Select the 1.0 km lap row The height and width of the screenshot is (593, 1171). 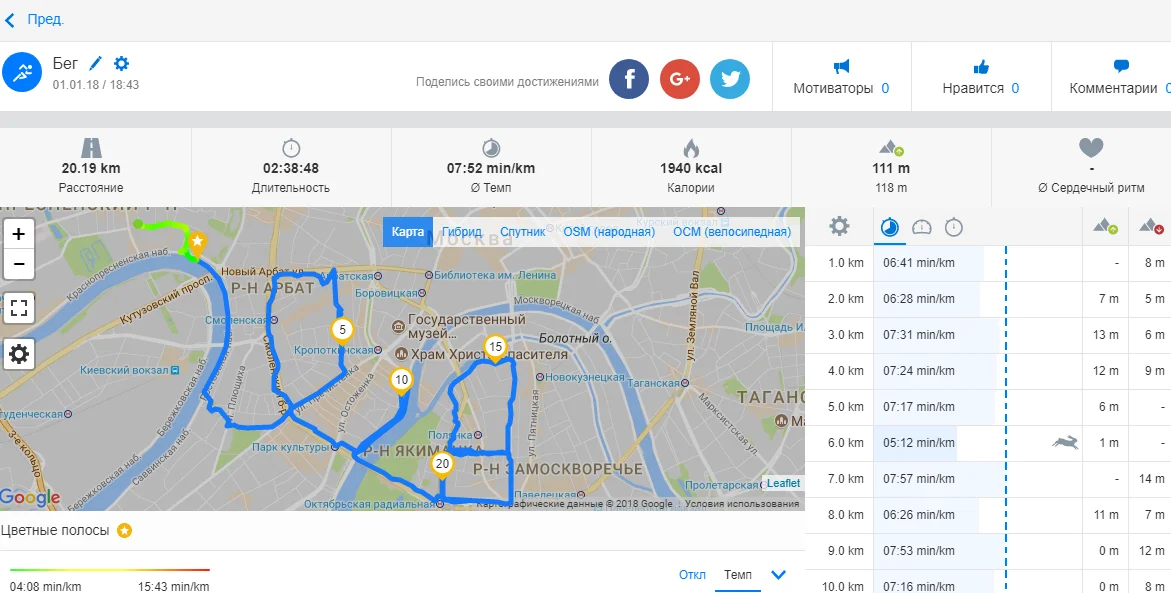[x=988, y=263]
